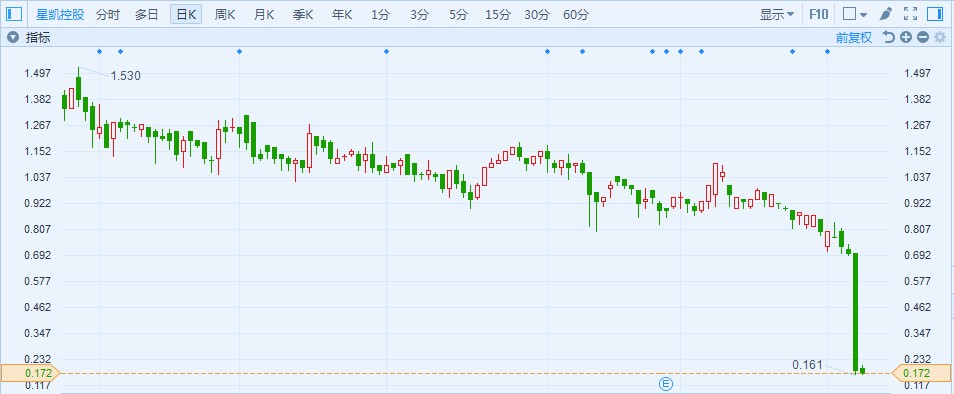Screen dimensions: 954x394
Task: Reset the chart with the undo arrow icon
Action: [x=889, y=38]
